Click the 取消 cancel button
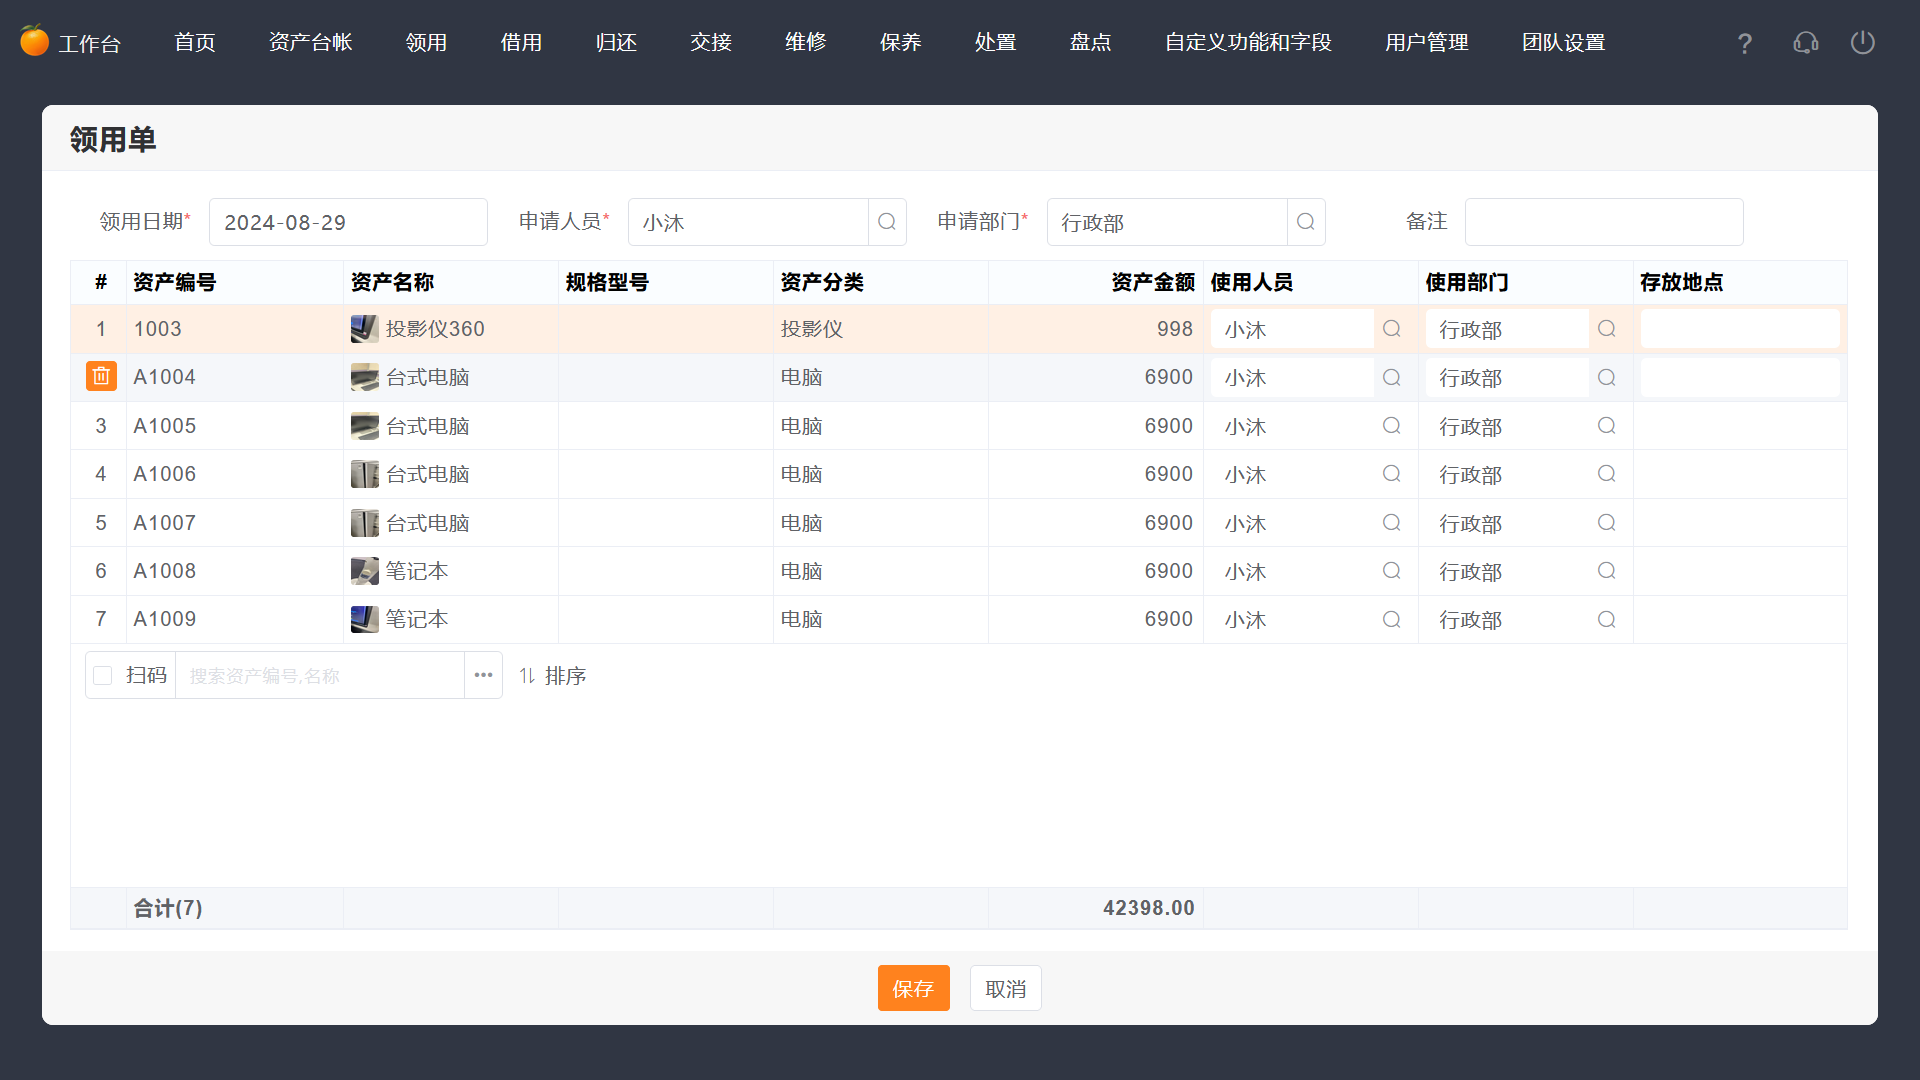The width and height of the screenshot is (1920, 1080). (x=1005, y=988)
